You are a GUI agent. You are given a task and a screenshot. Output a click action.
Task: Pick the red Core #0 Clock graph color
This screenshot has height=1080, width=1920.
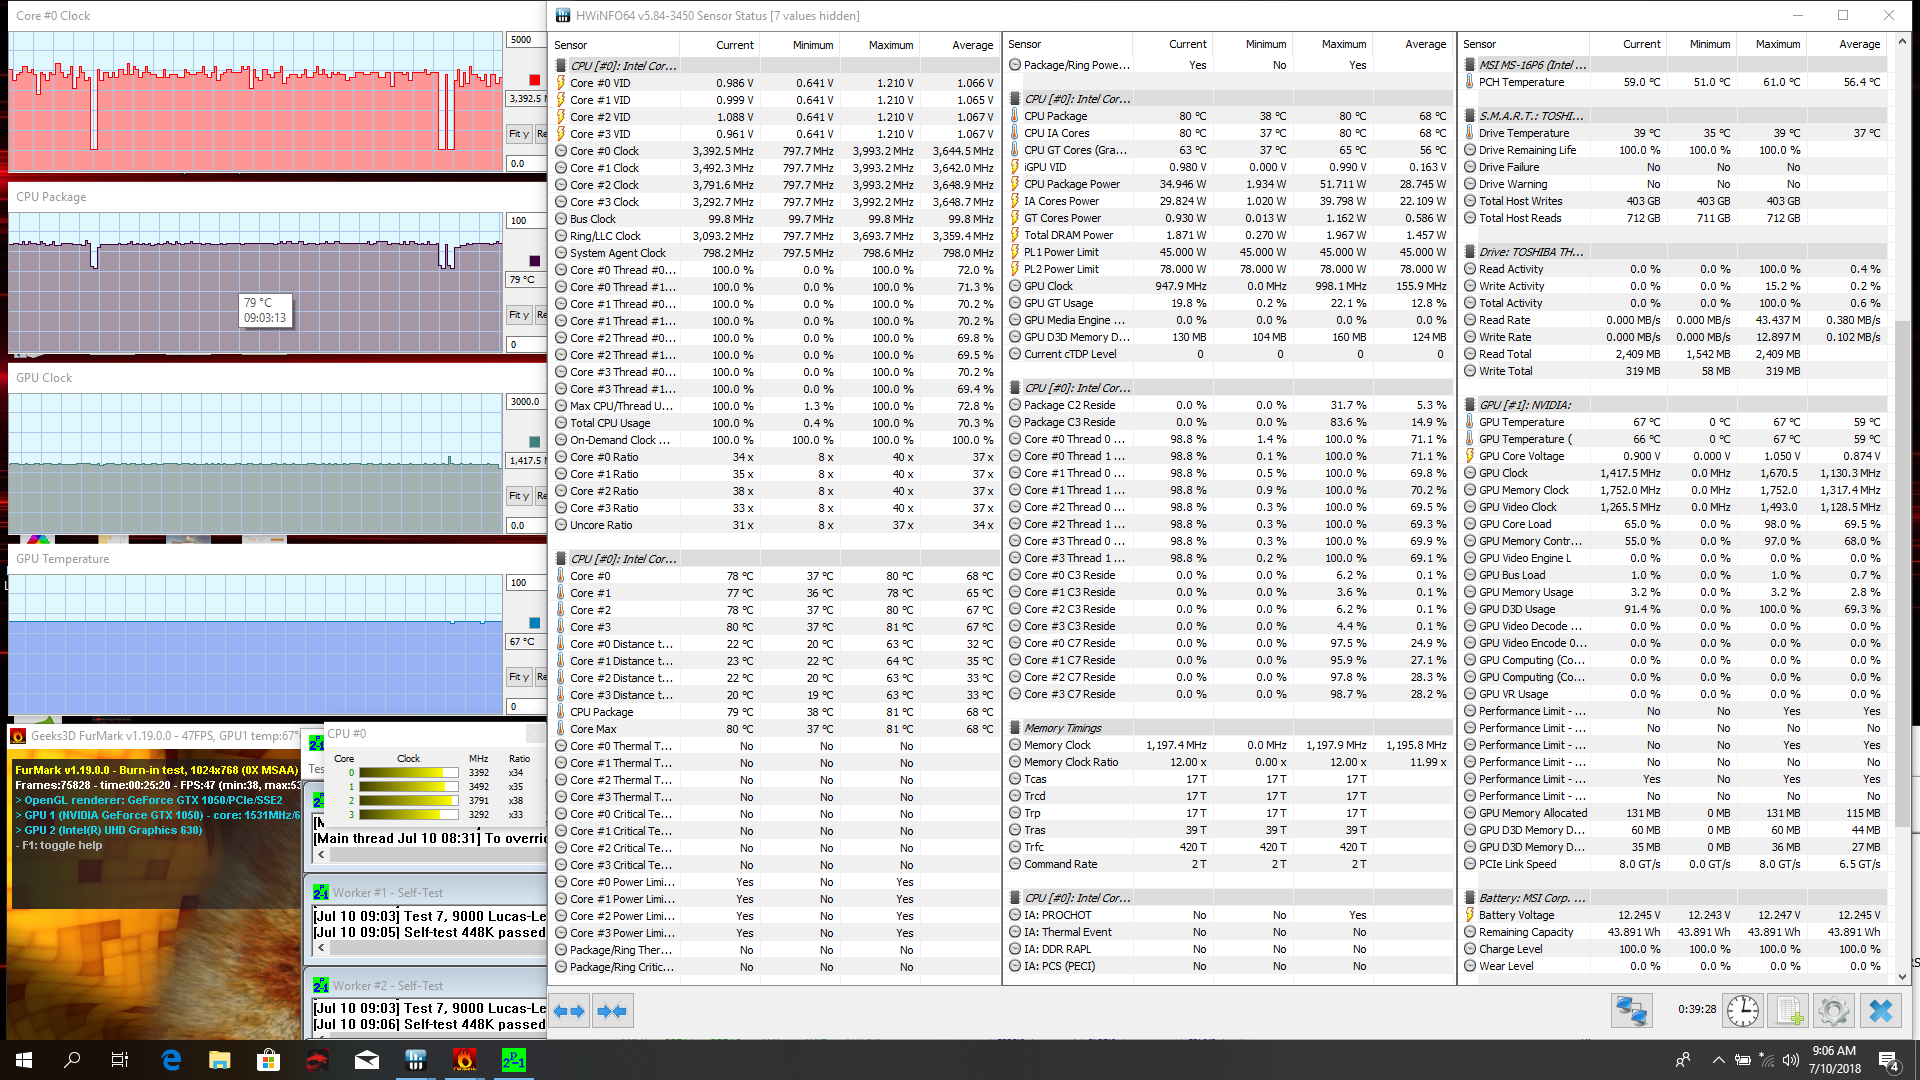click(534, 80)
